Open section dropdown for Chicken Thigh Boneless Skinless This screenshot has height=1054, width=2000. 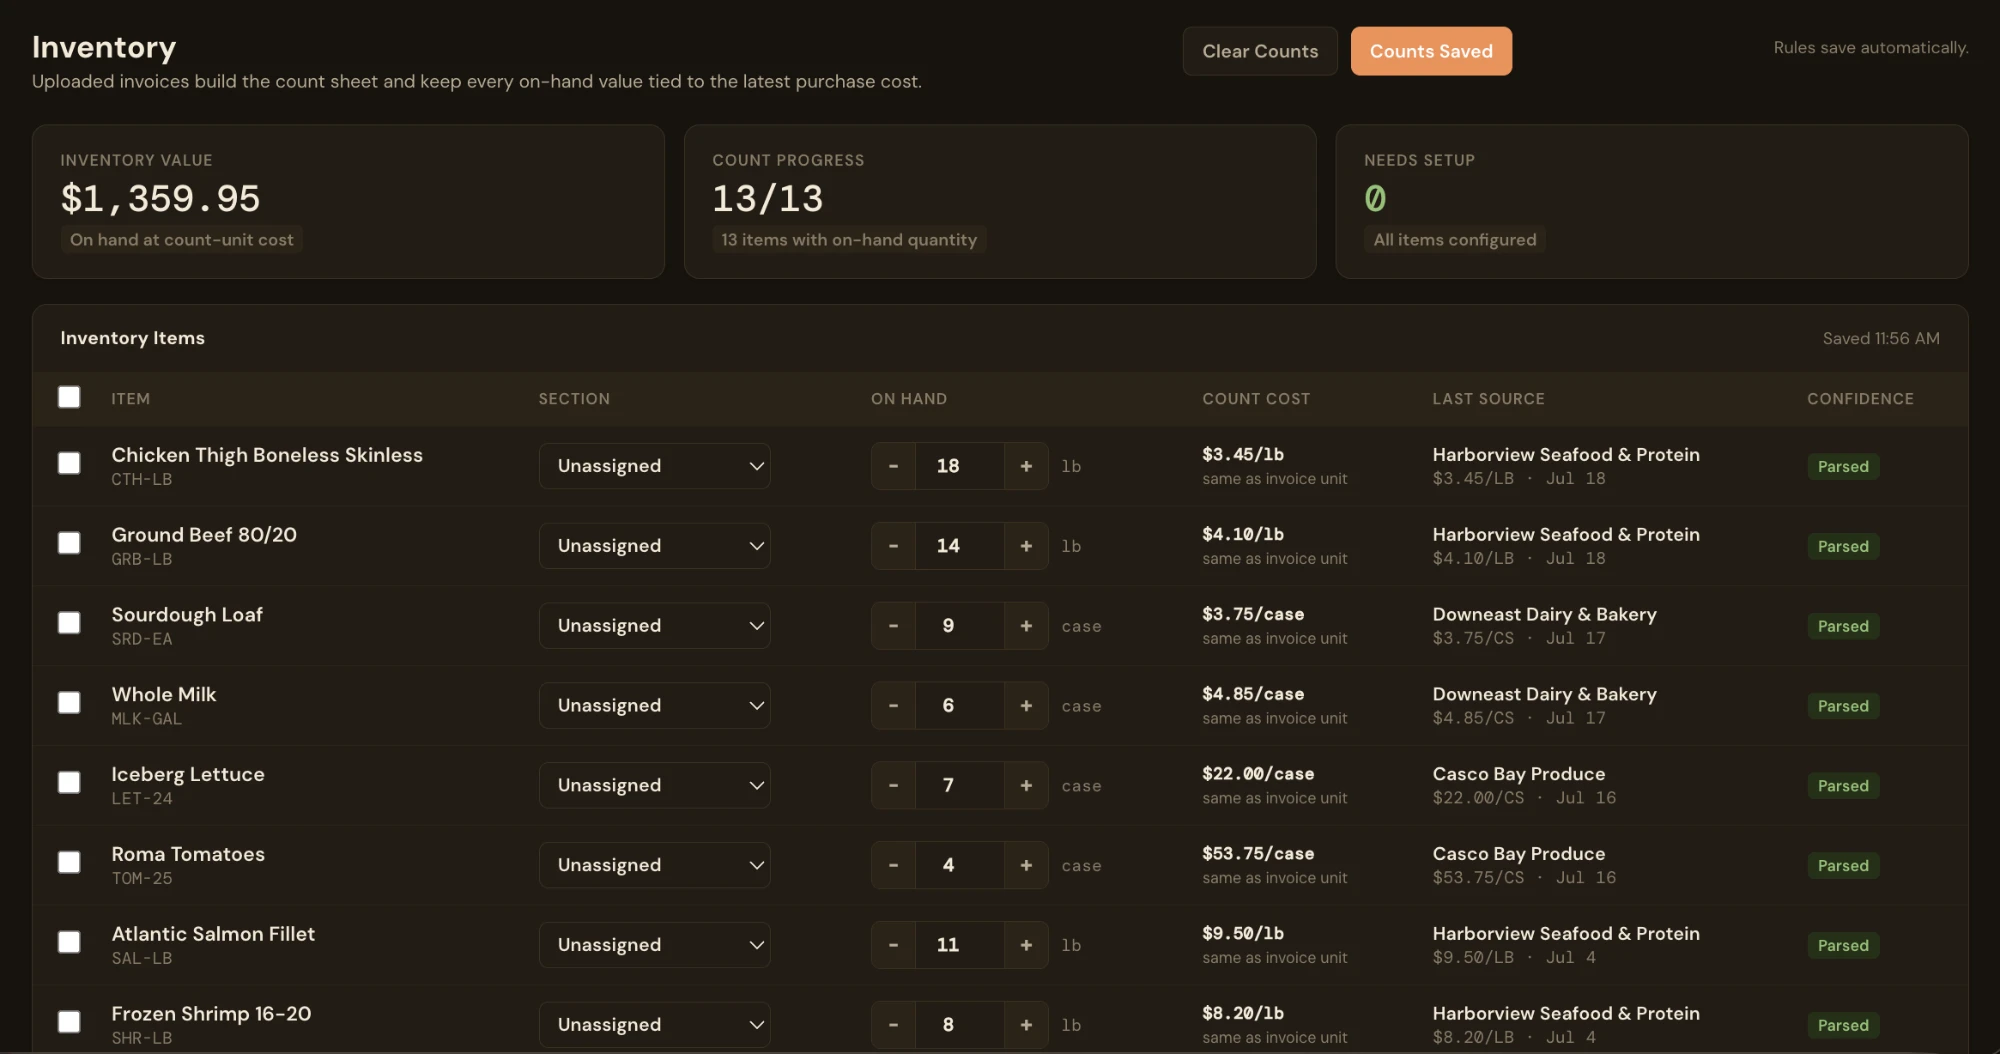655,466
